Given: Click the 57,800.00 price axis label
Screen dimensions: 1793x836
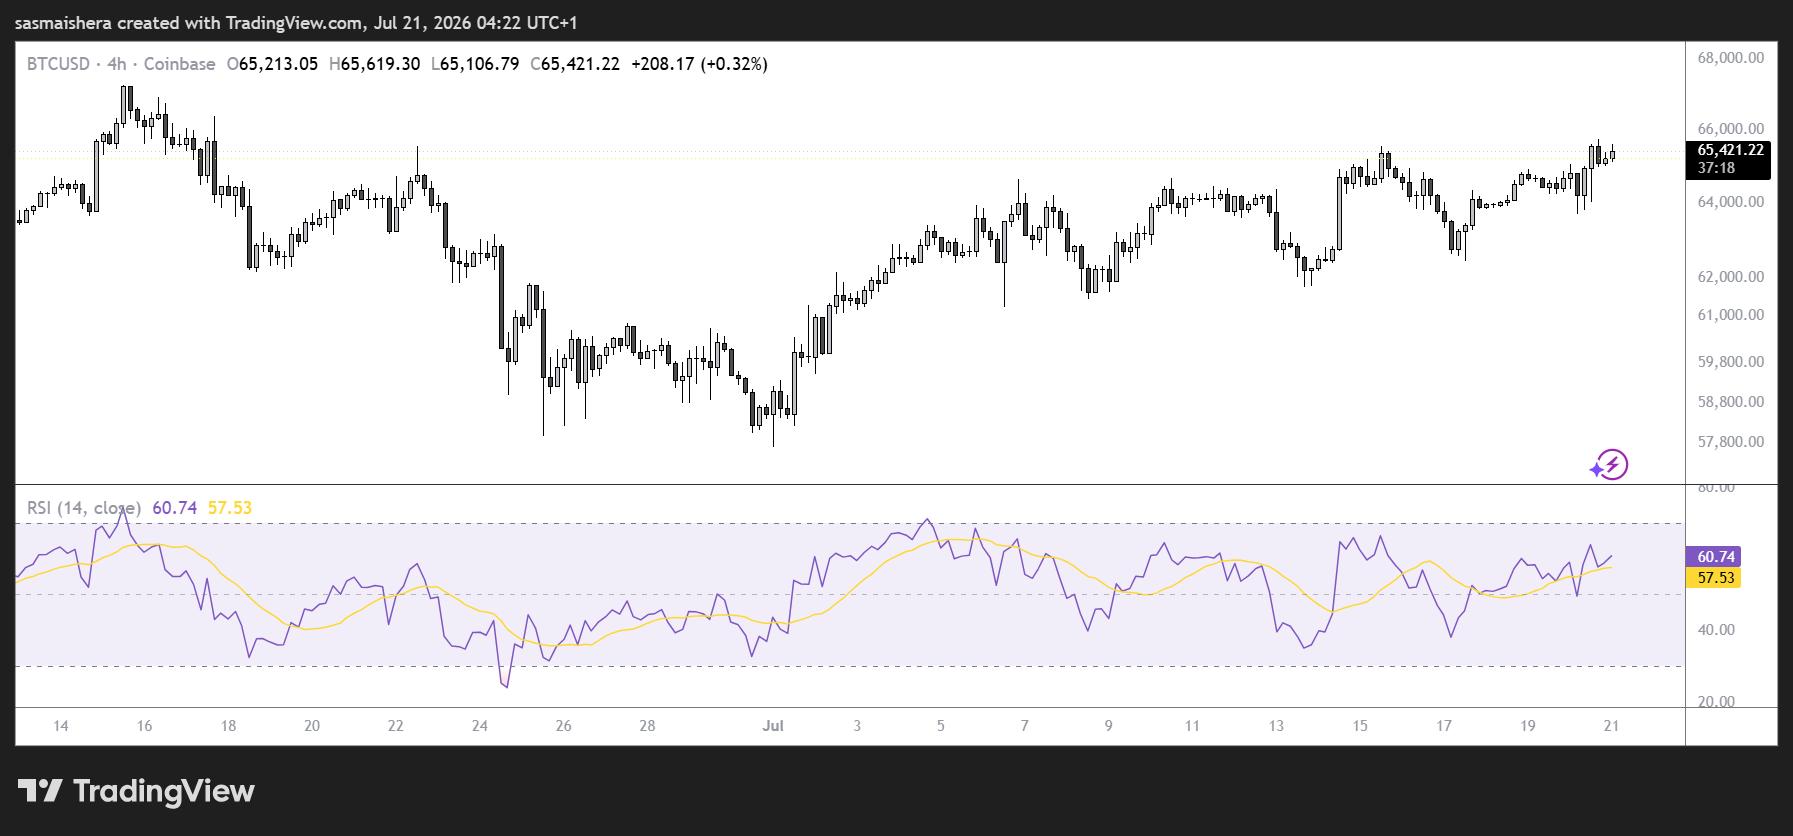Looking at the screenshot, I should (x=1731, y=442).
